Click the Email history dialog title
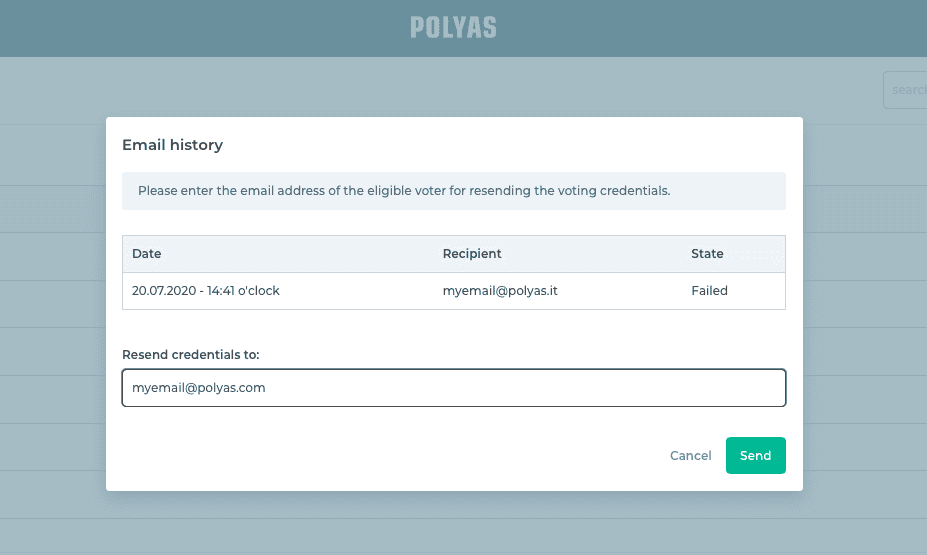Viewport: 927px width, 555px height. [x=172, y=145]
